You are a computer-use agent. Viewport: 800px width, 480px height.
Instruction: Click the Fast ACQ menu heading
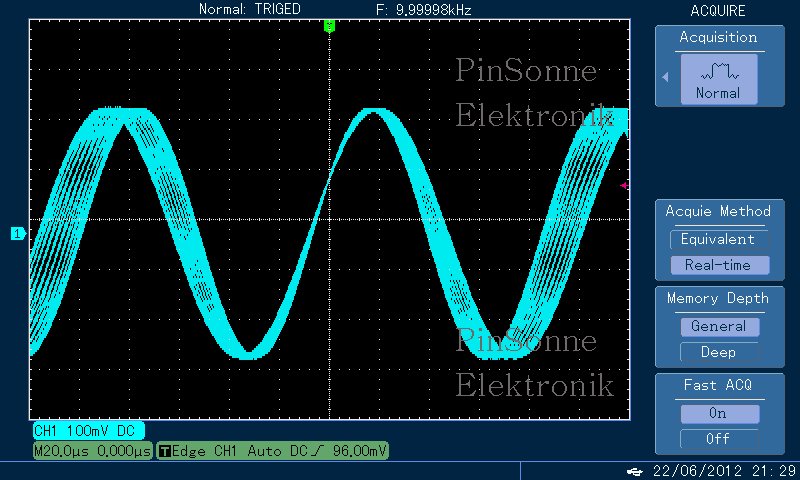718,385
